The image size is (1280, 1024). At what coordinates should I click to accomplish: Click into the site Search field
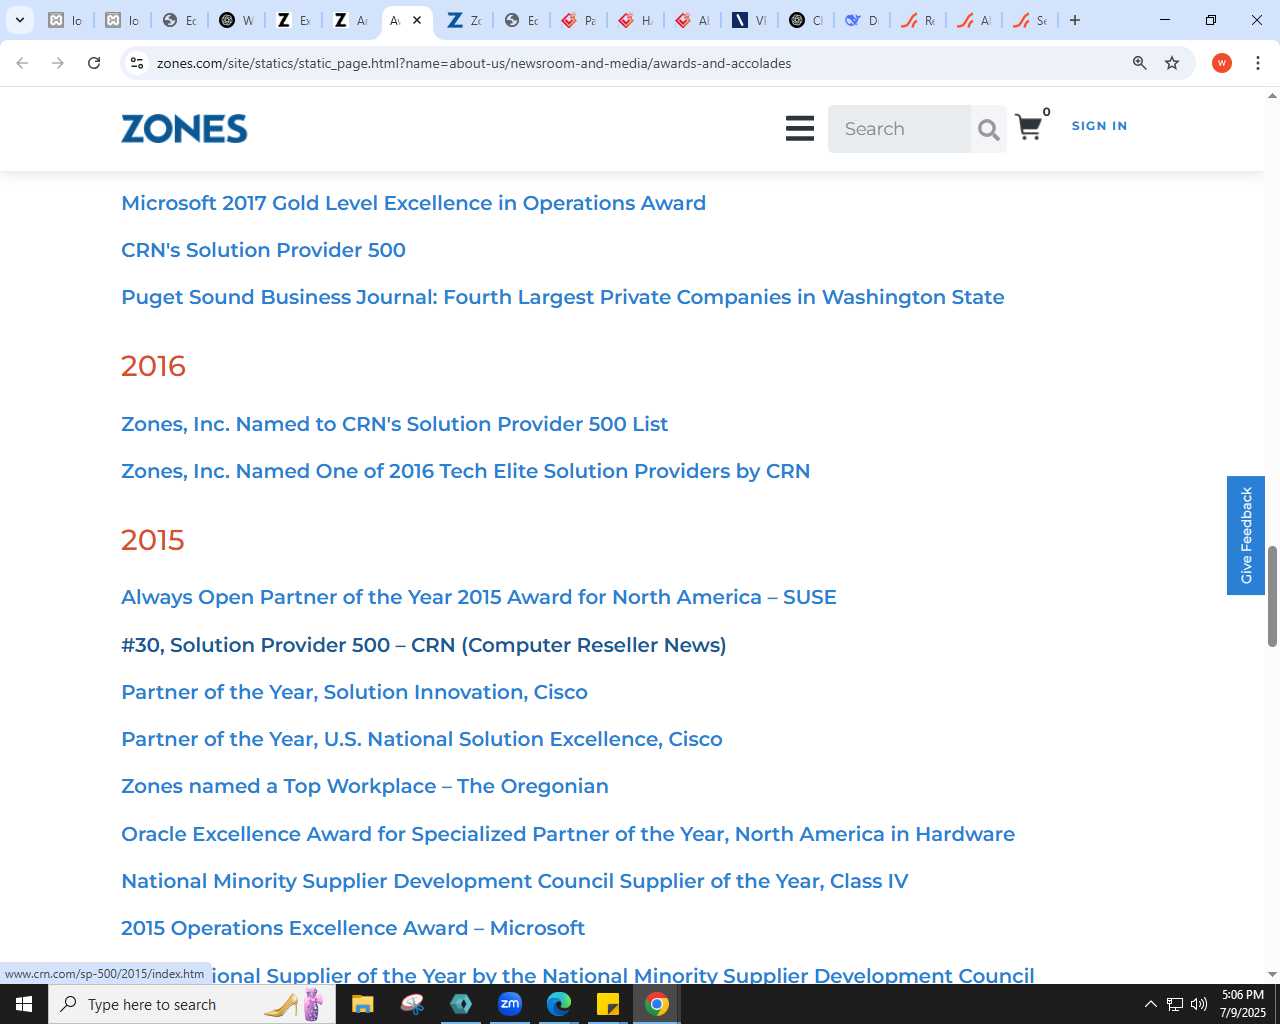point(899,129)
